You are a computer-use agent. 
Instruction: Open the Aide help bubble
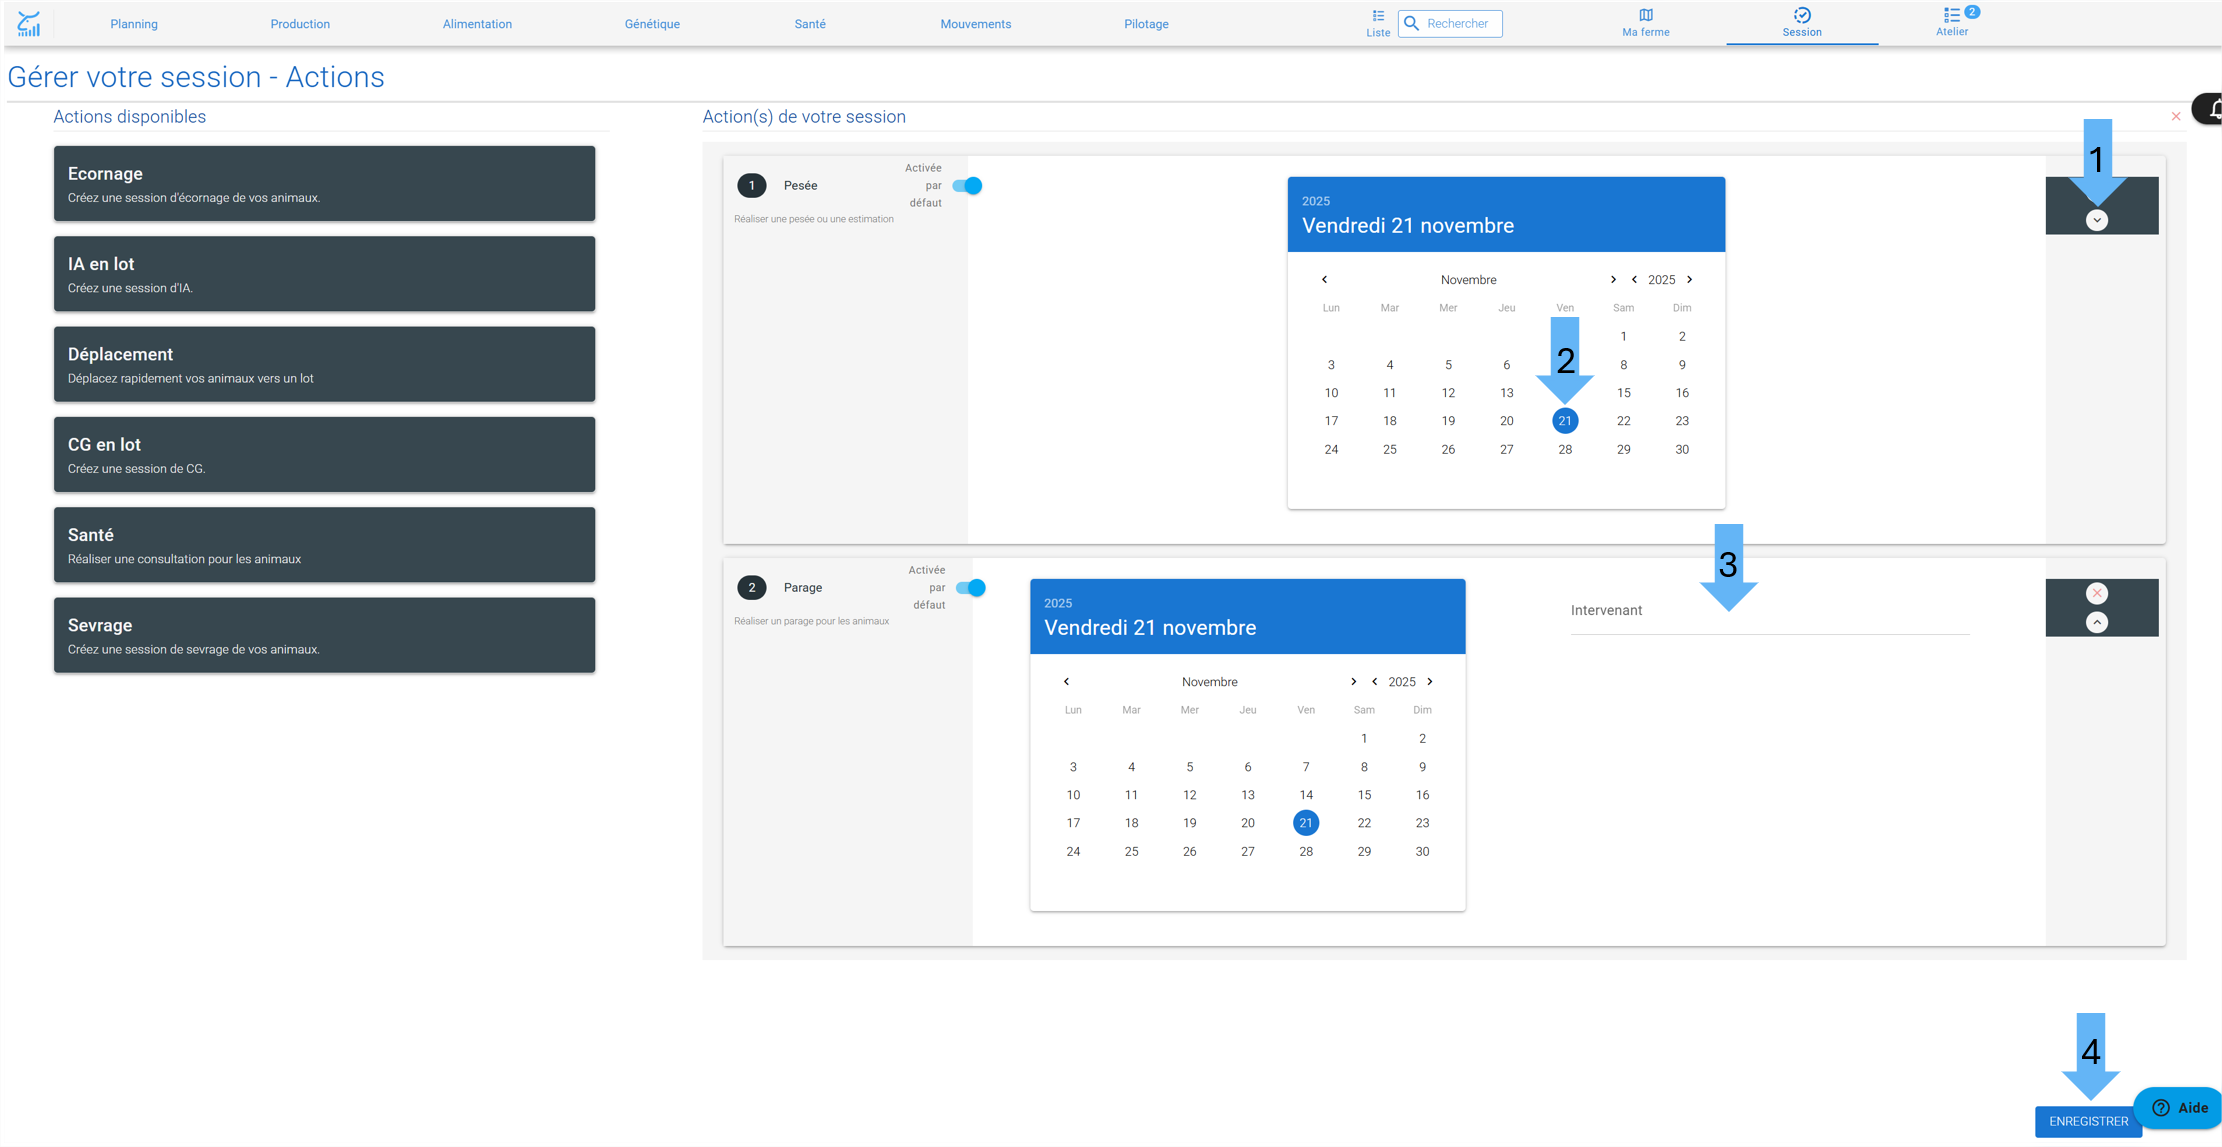(2180, 1107)
